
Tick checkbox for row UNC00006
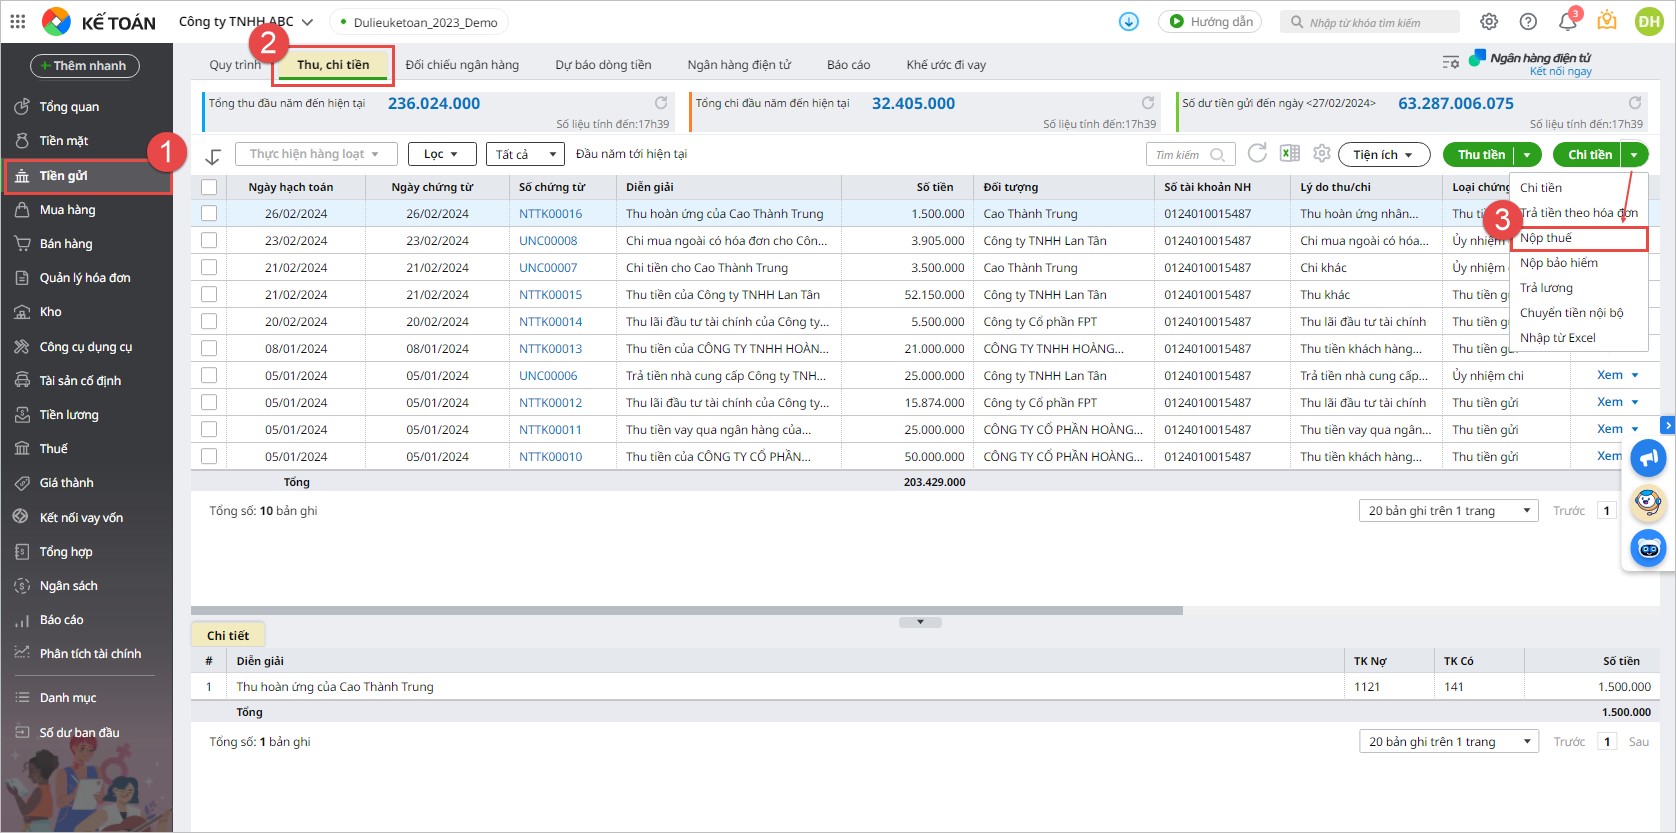pos(209,375)
